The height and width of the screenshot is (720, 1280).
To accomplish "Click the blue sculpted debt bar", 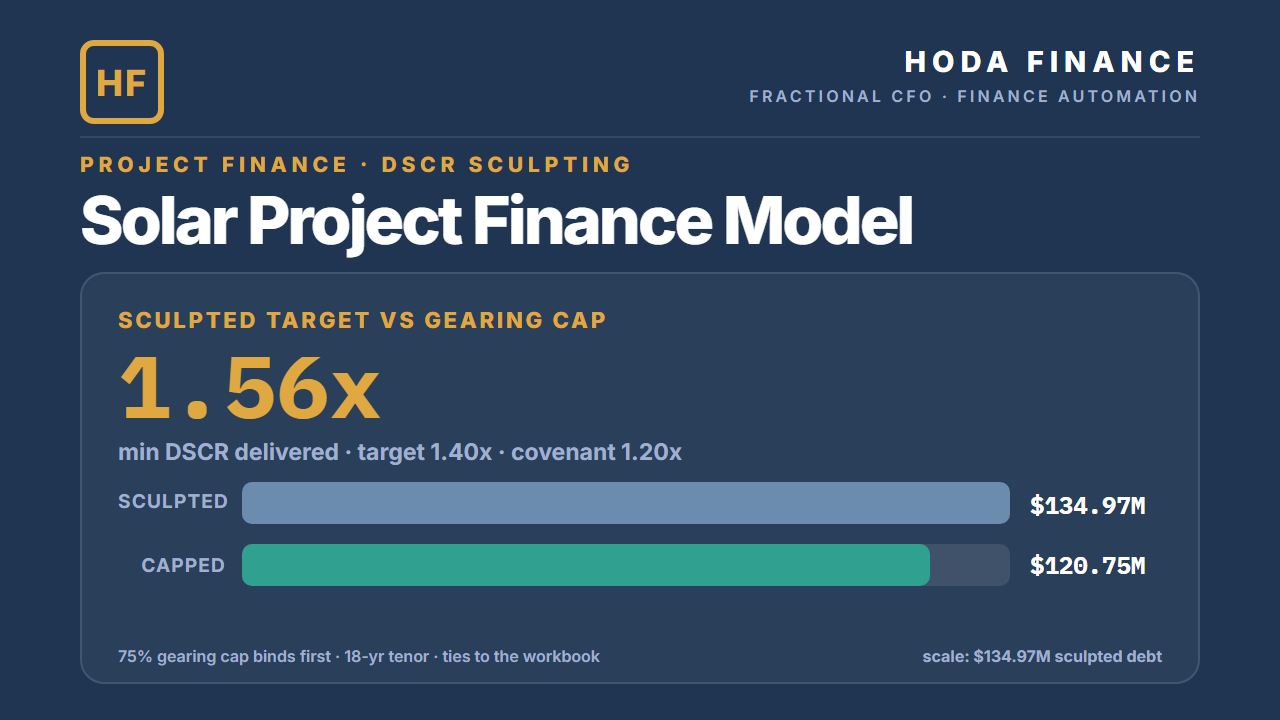I will point(626,503).
